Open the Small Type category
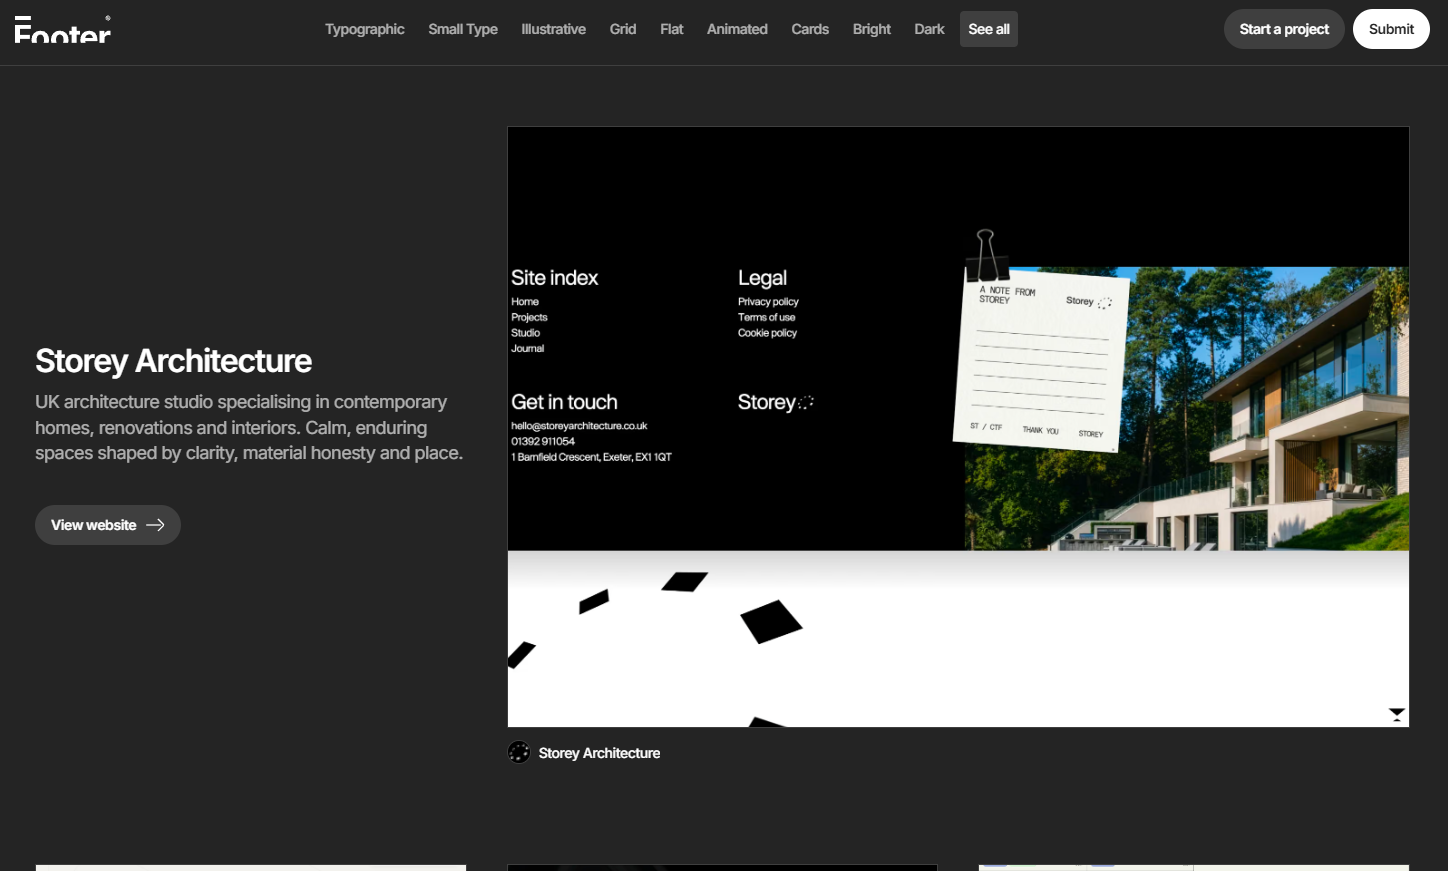Screen dimensions: 1448x871 click(463, 29)
